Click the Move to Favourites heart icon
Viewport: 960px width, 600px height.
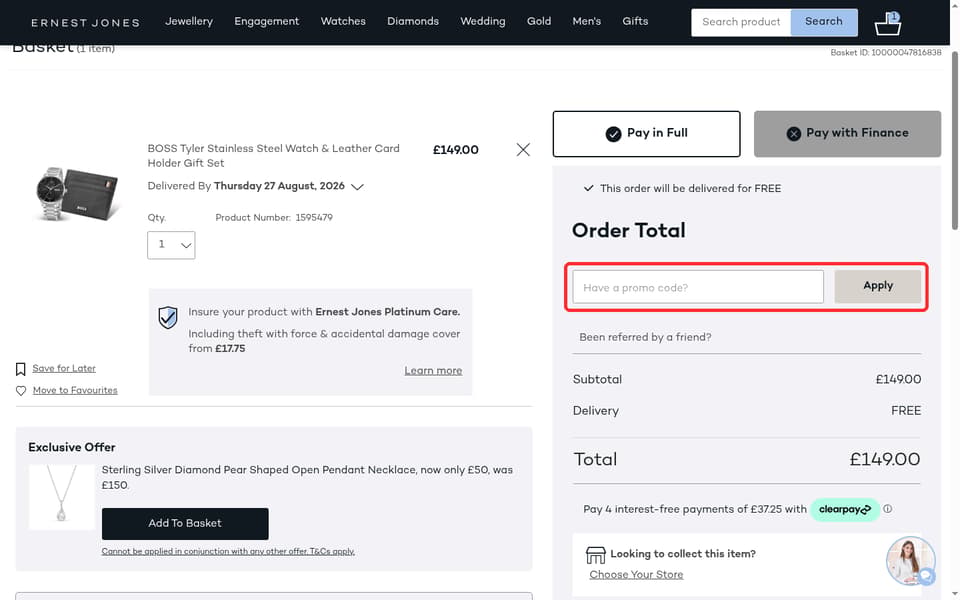[21, 391]
